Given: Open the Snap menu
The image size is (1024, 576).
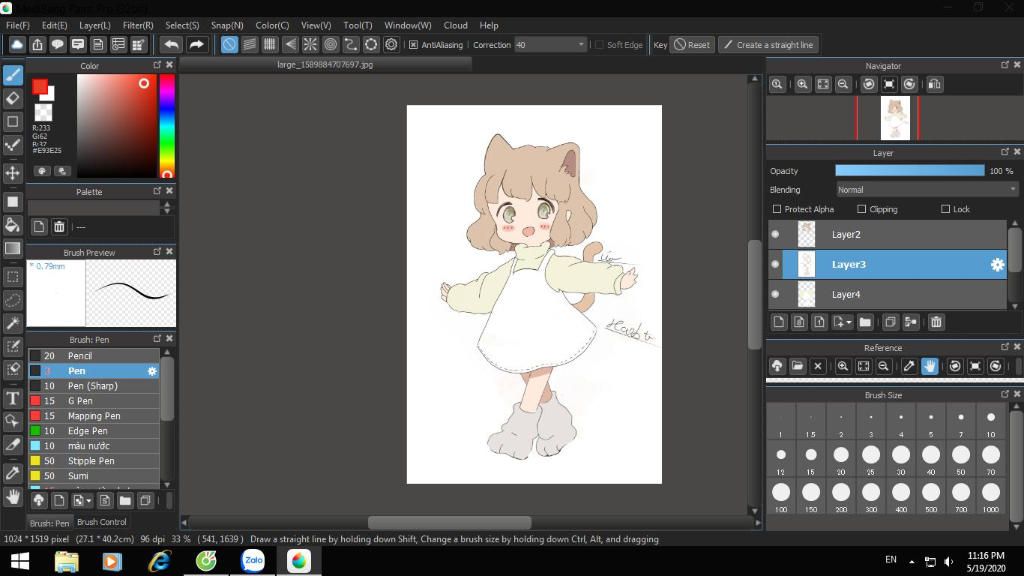Looking at the screenshot, I should pos(227,25).
